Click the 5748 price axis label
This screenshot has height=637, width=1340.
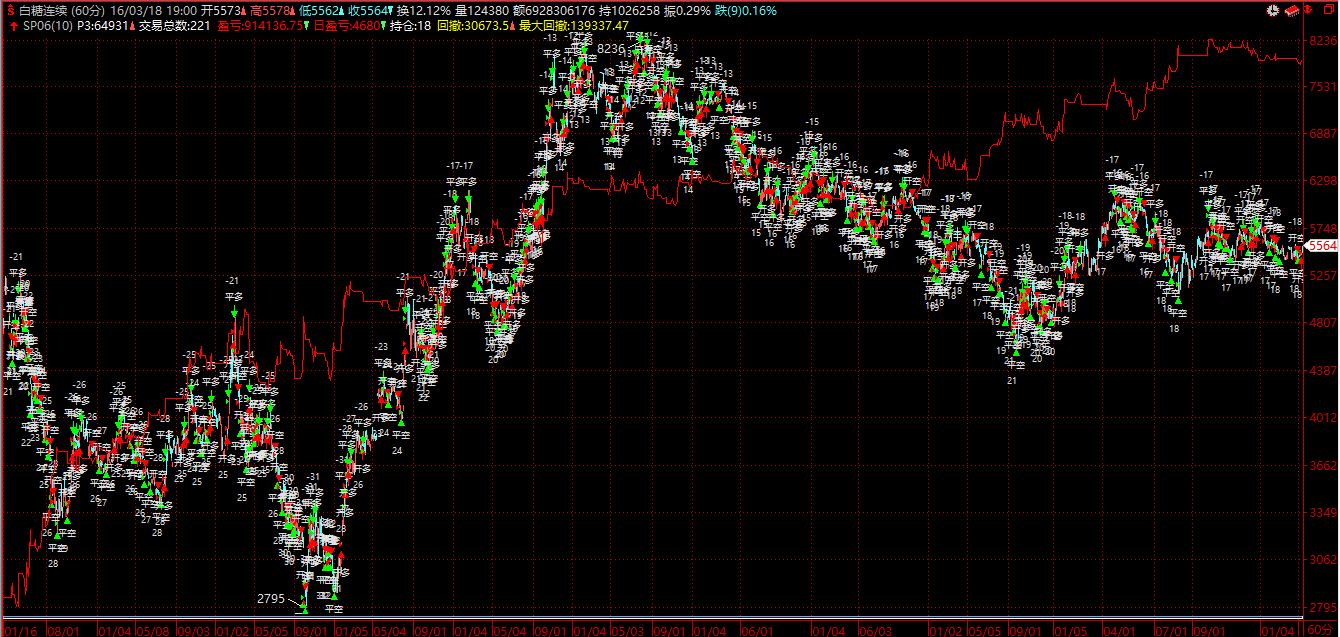1322,228
